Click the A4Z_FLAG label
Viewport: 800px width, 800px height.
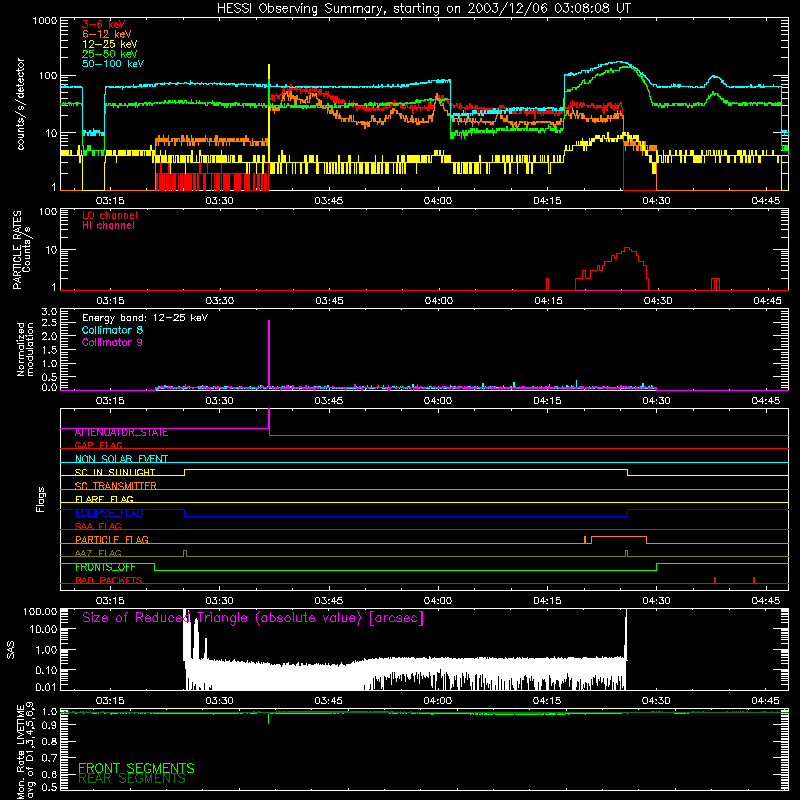click(x=98, y=553)
